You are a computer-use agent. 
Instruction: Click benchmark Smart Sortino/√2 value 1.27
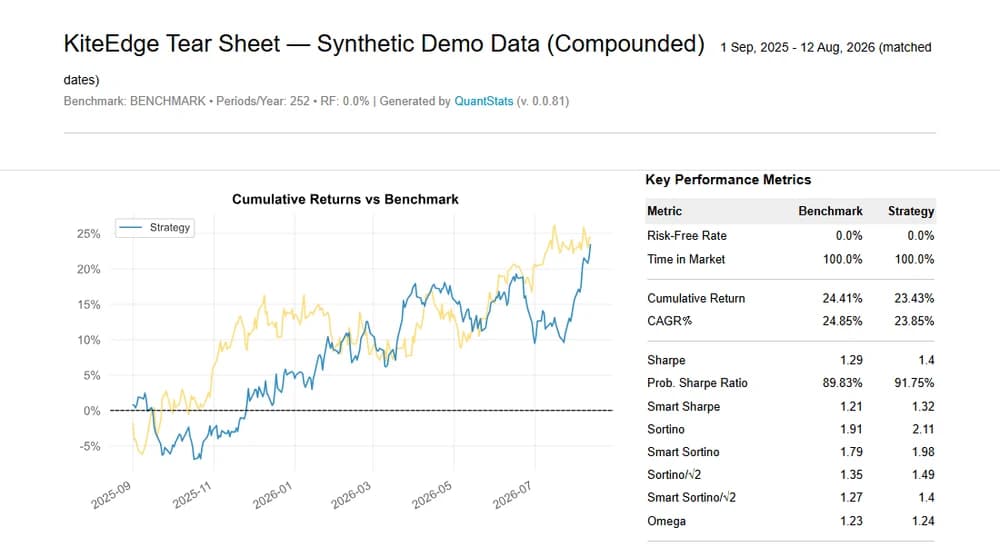[x=851, y=497]
